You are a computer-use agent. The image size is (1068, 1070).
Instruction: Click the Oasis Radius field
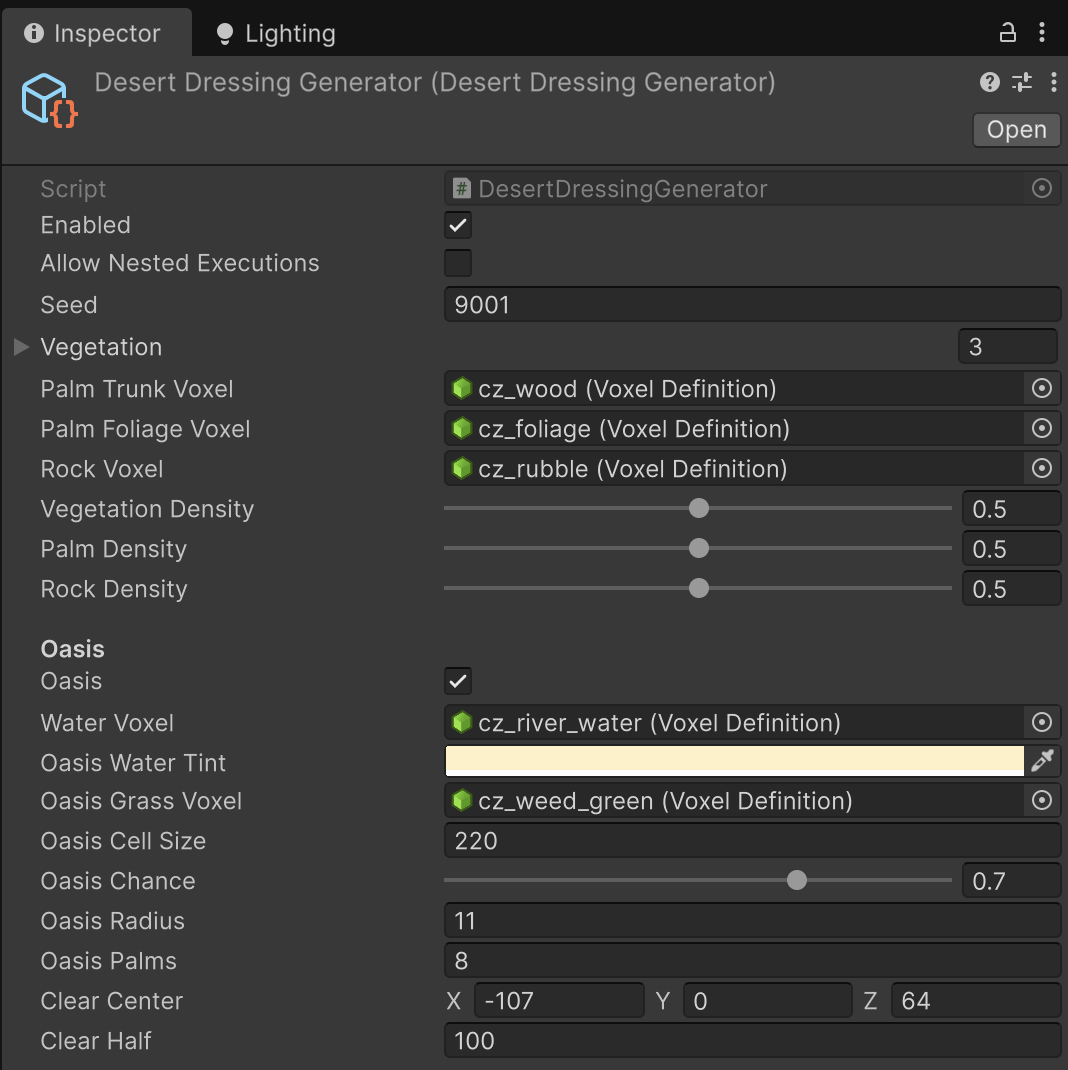point(752,921)
